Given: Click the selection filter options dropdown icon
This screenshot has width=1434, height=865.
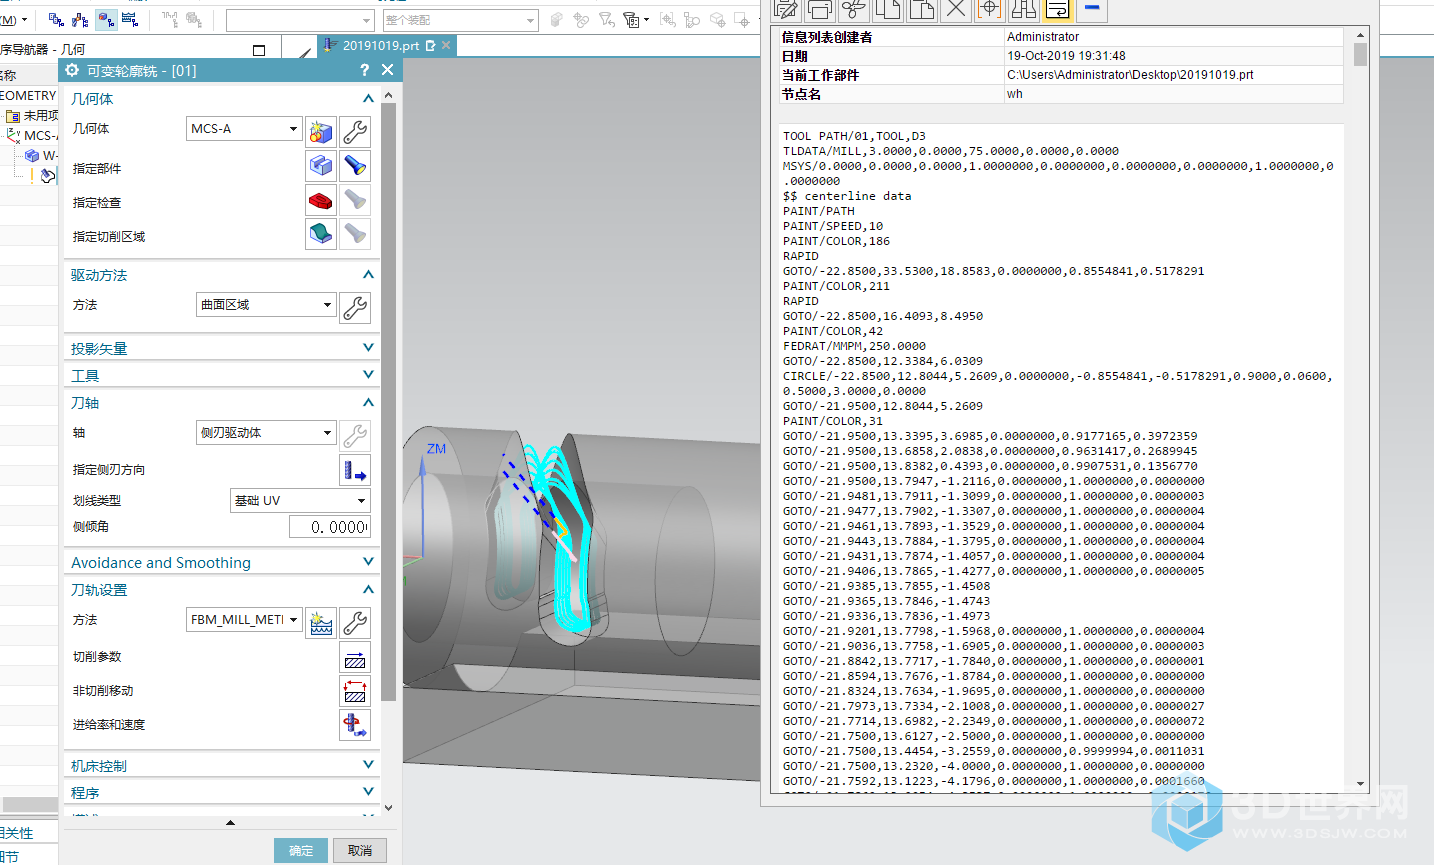Looking at the screenshot, I should (x=634, y=19).
